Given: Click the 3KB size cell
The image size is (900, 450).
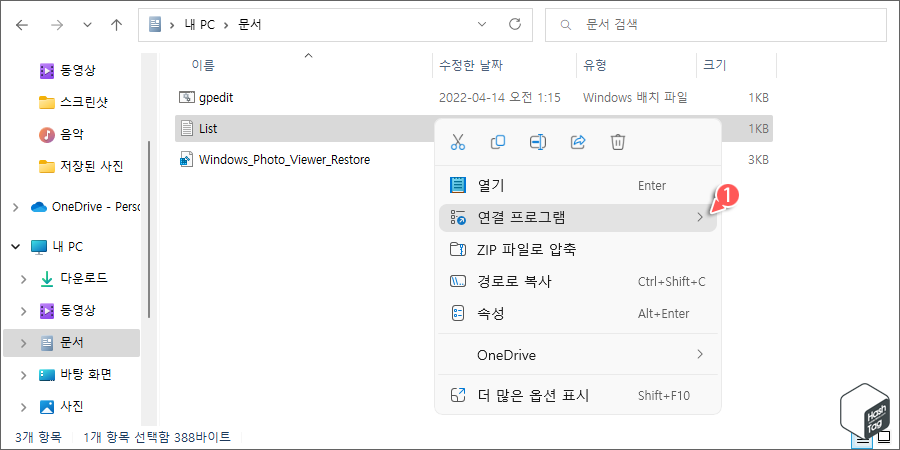Looking at the screenshot, I should (x=758, y=160).
